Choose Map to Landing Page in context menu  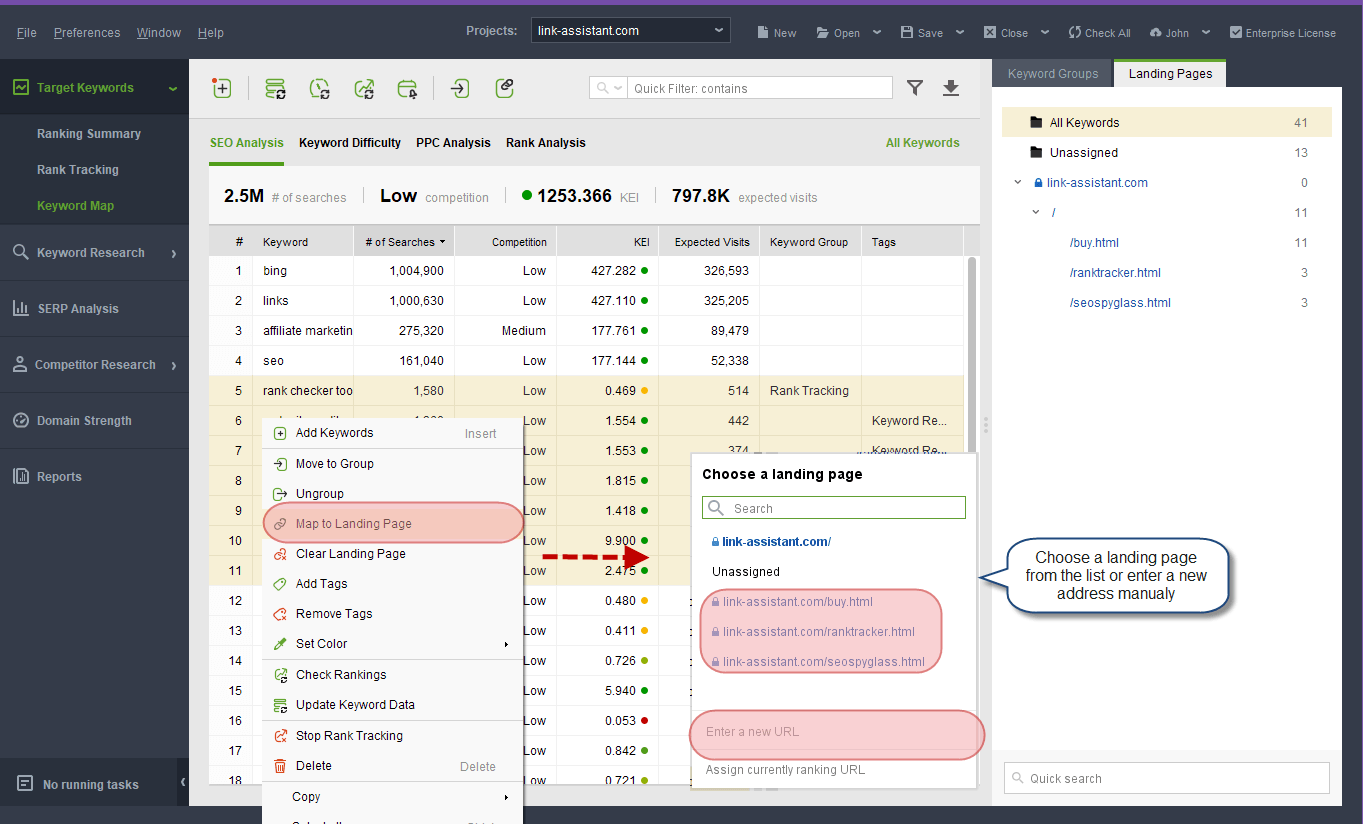click(392, 524)
